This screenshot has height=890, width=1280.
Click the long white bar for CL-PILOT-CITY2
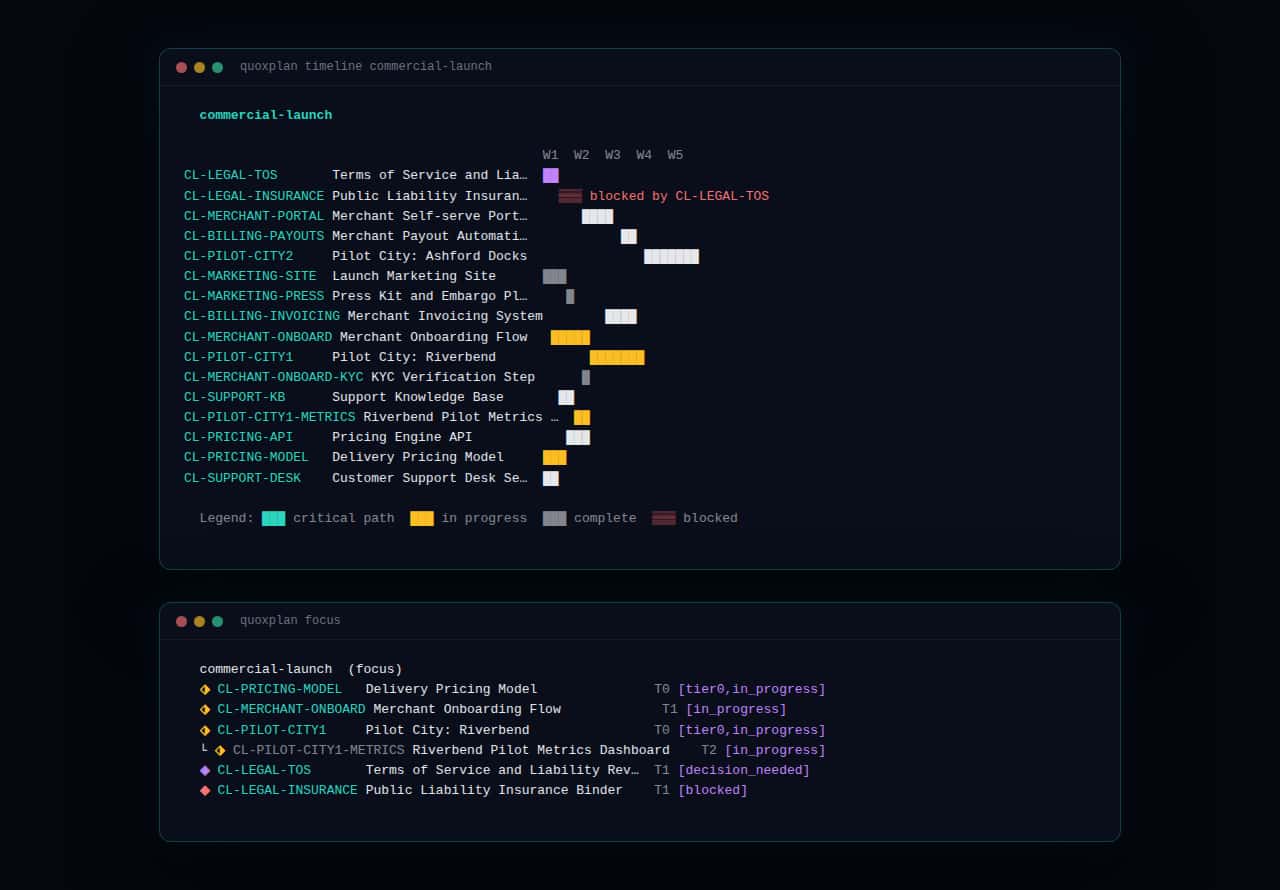point(671,256)
